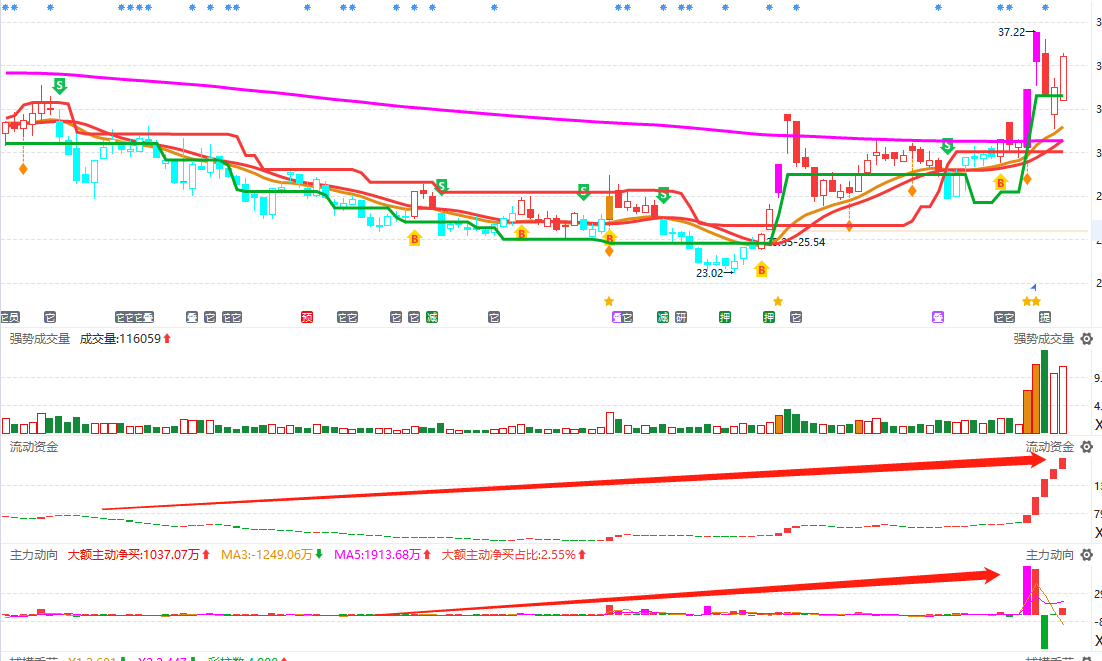1102x661 pixels.
Task: Close the 流动资金 panel with X
Action: (1097, 533)
